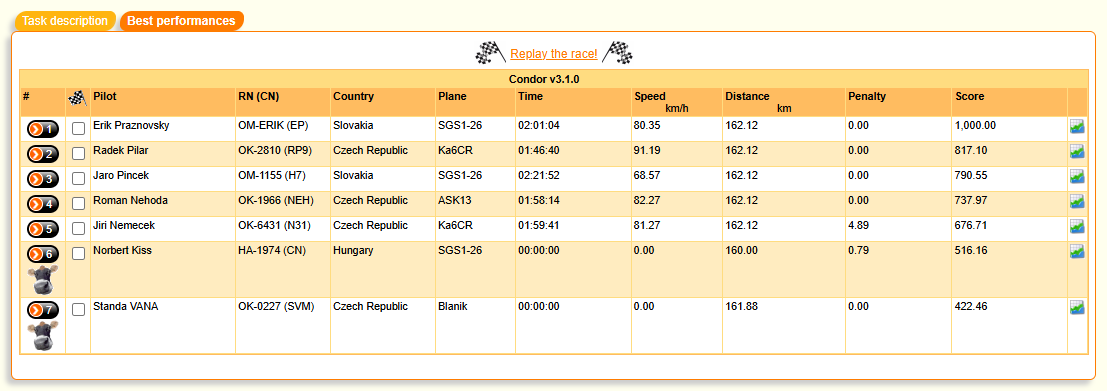Image resolution: width=1107 pixels, height=391 pixels.
Task: Click the checkered flag icon left of Replay link
Action: [491, 53]
